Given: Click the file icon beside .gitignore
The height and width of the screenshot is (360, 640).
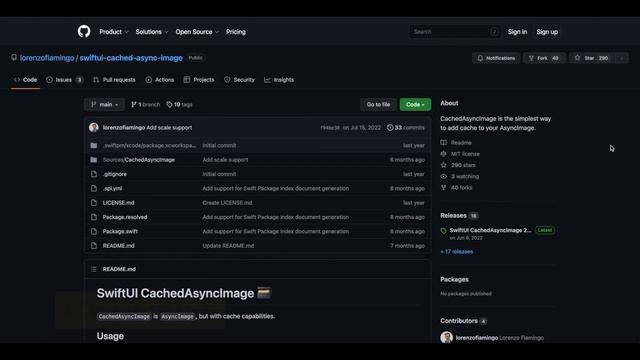Looking at the screenshot, I should (x=94, y=174).
